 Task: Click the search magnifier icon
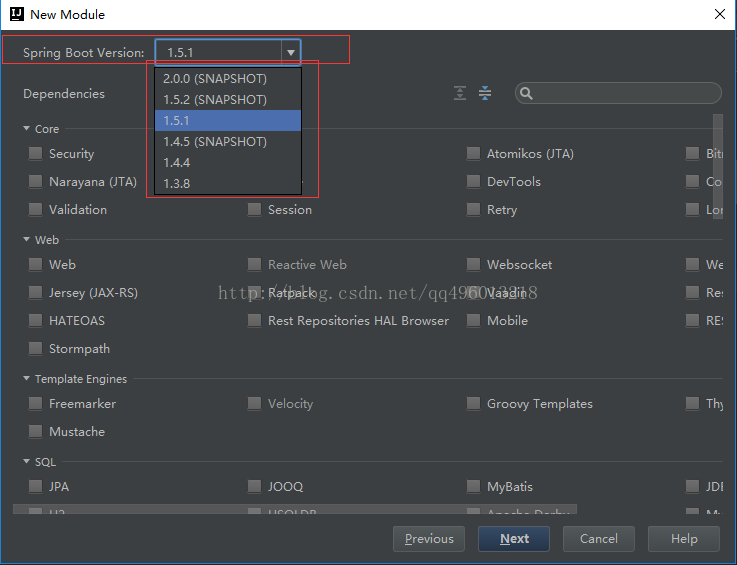(x=526, y=94)
